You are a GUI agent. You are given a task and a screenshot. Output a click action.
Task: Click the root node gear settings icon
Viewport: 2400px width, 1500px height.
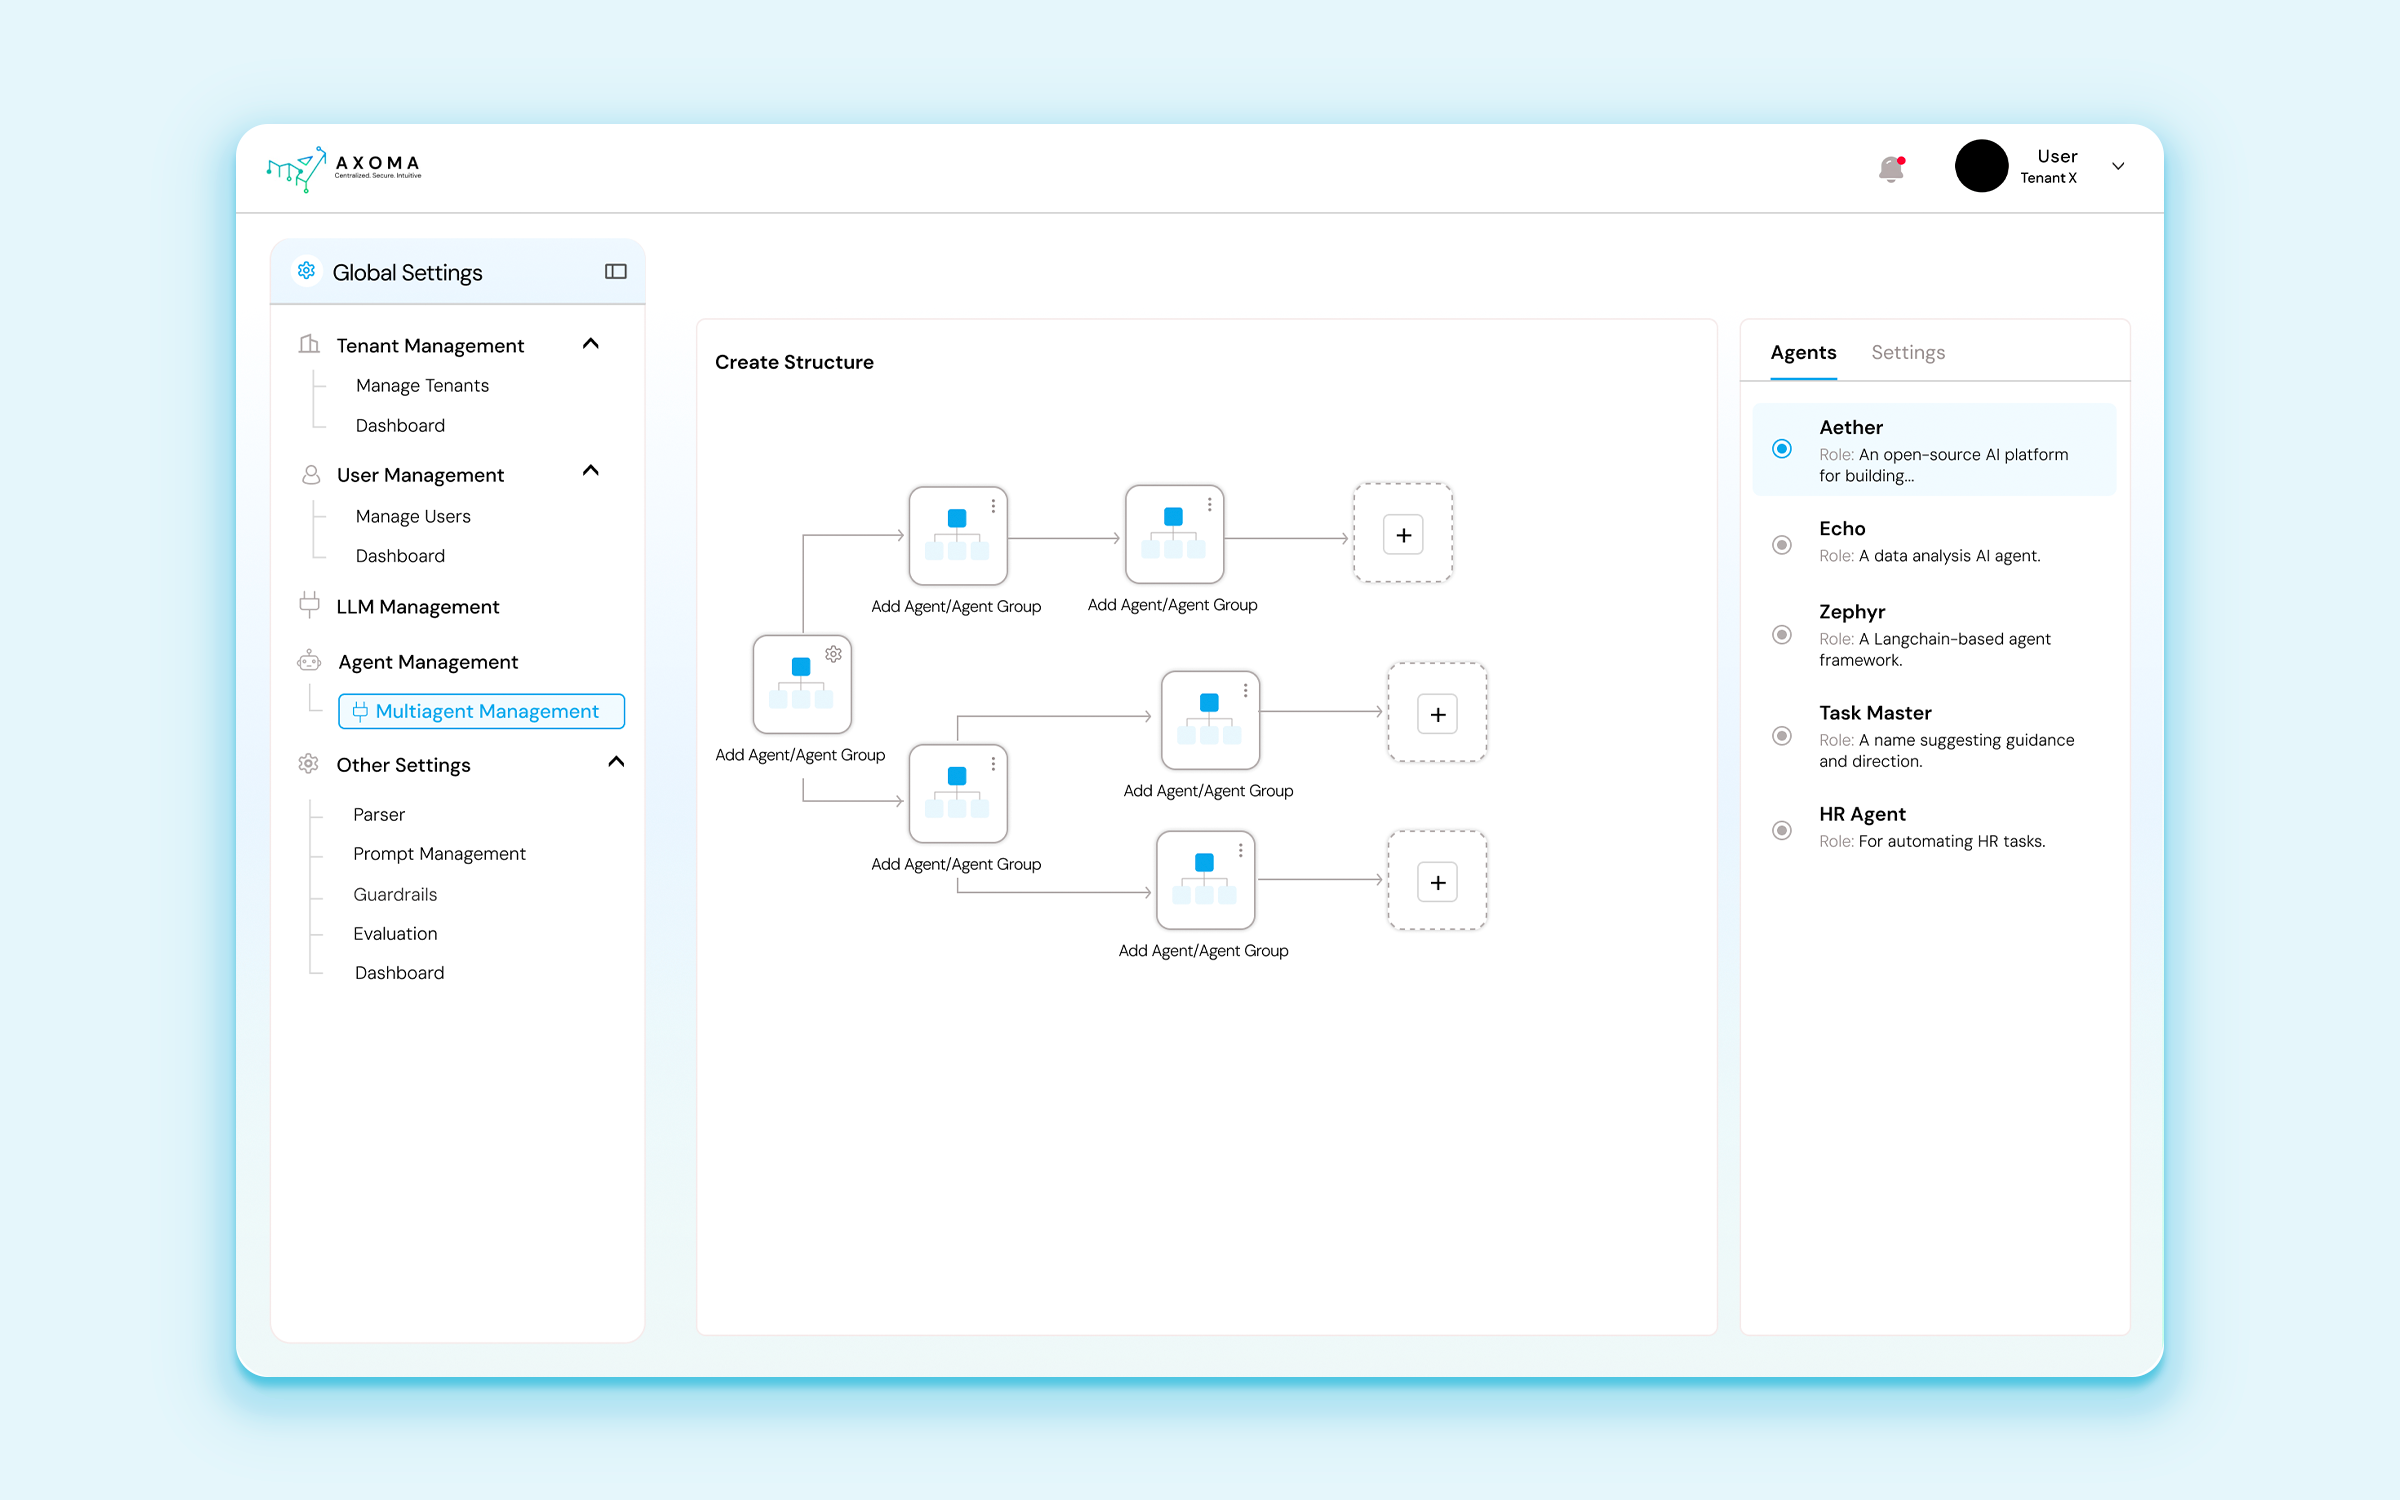833,654
